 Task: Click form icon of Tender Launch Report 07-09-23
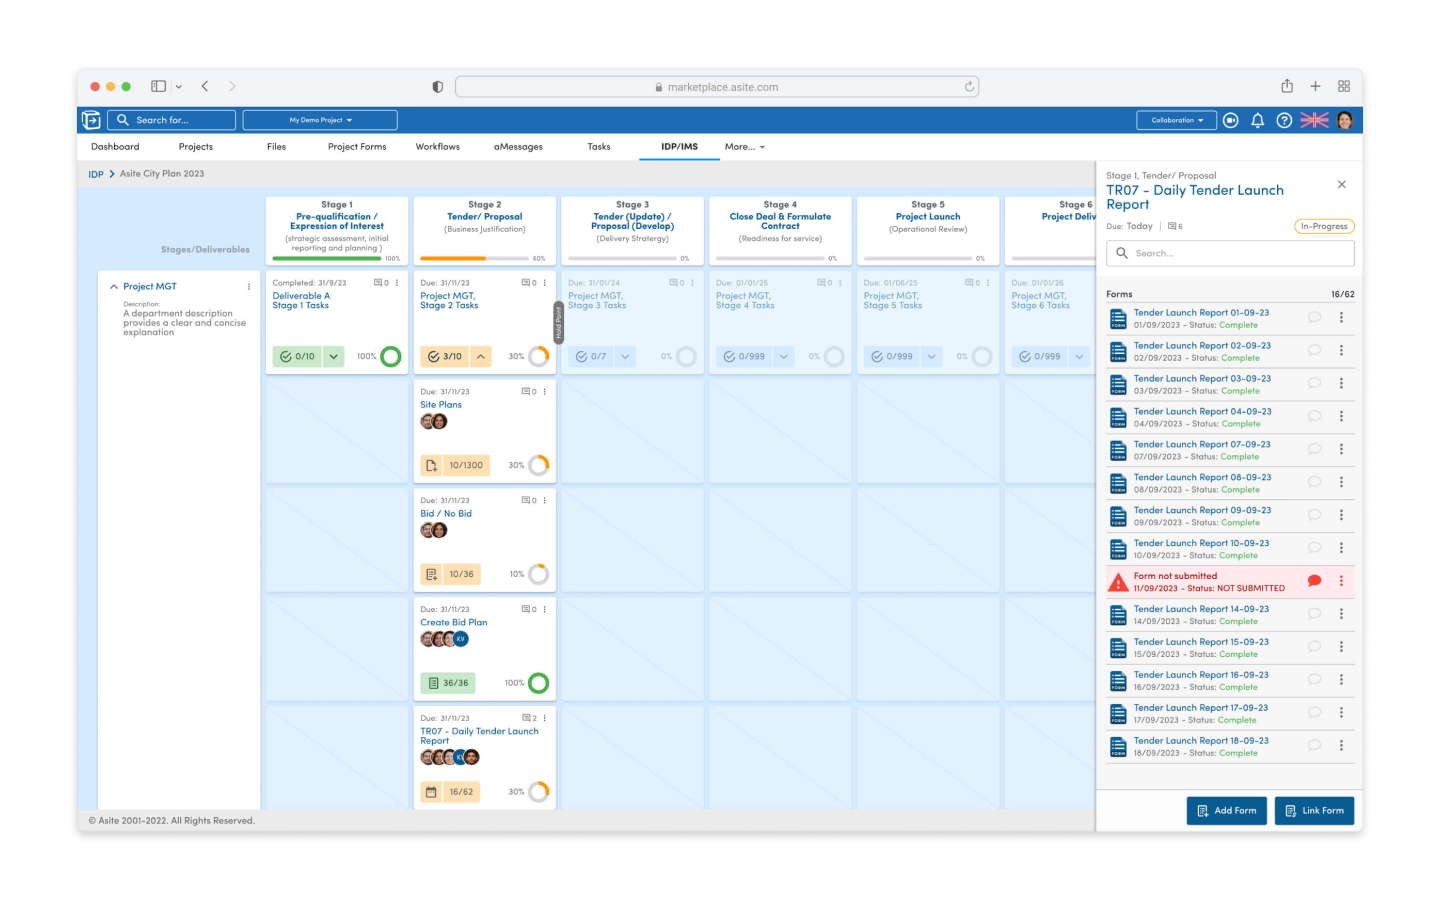[1118, 450]
